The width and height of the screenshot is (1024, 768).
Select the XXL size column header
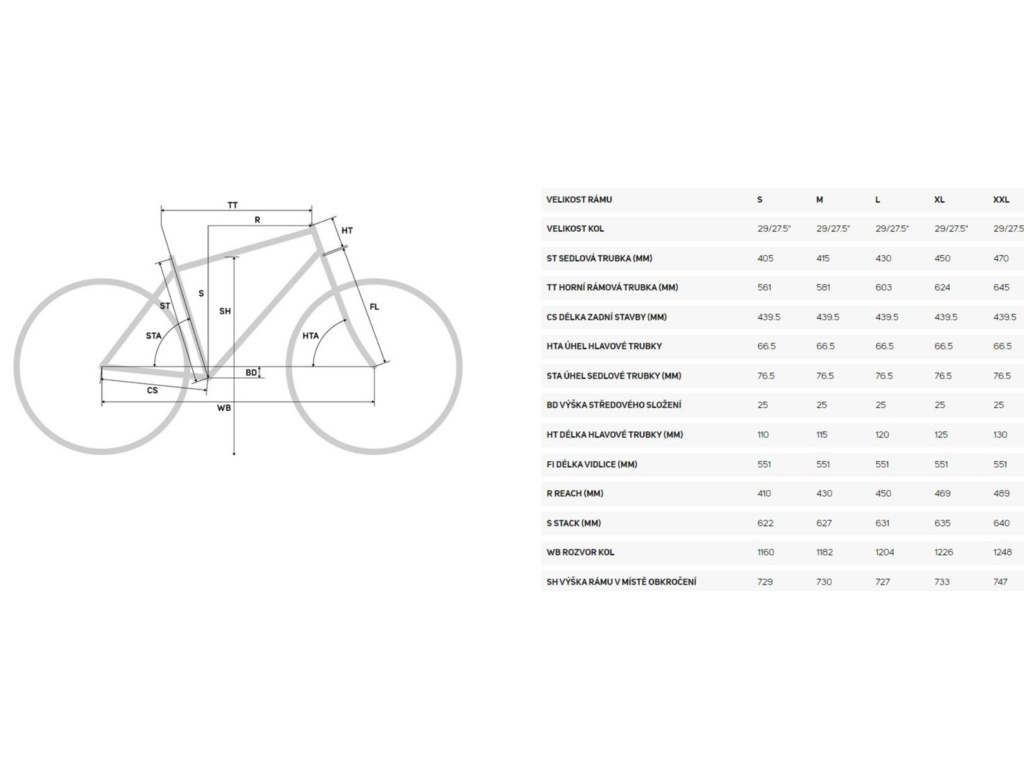tap(1001, 200)
